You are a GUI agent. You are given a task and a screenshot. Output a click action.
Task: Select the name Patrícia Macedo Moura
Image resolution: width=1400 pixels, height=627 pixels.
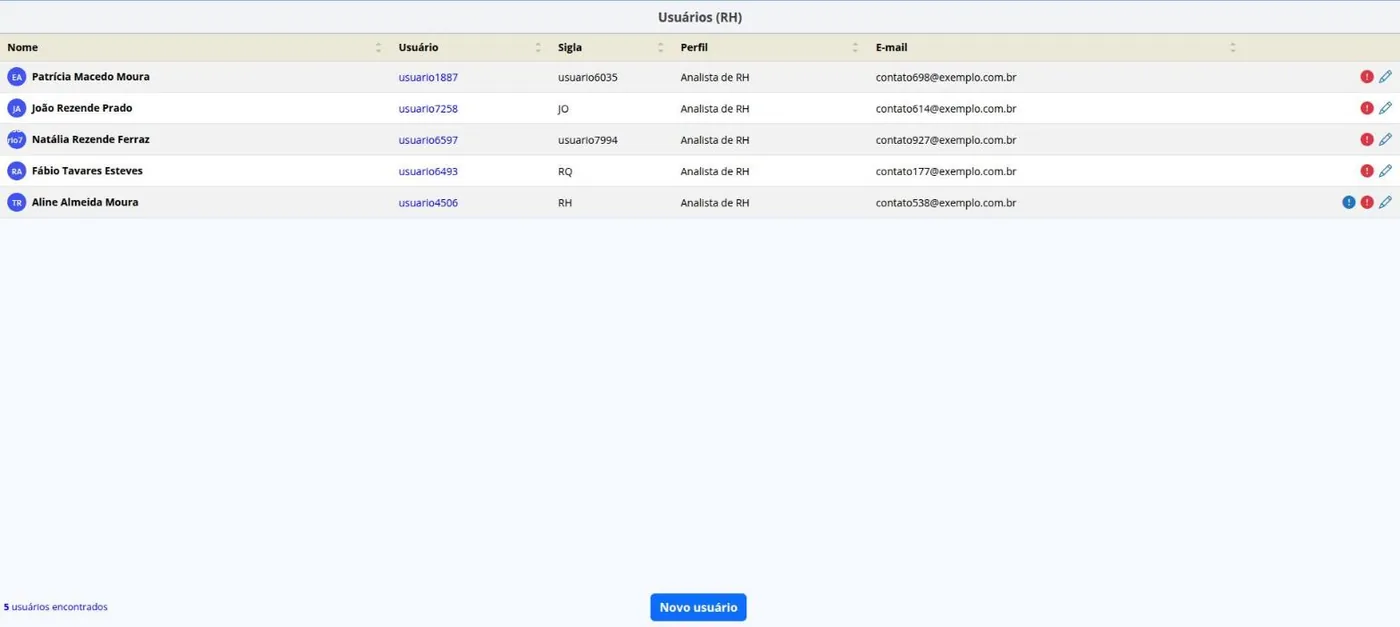point(91,77)
